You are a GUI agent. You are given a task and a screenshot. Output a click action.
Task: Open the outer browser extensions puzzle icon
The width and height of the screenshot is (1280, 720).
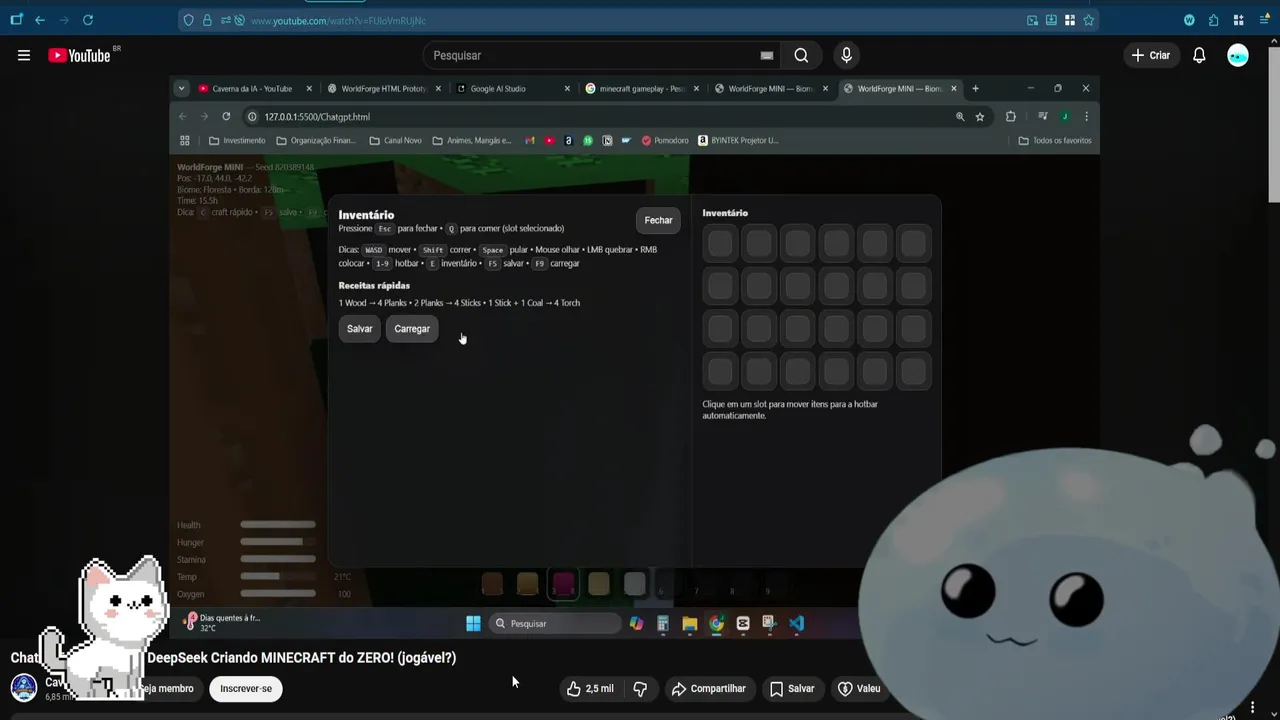[x=1213, y=20]
